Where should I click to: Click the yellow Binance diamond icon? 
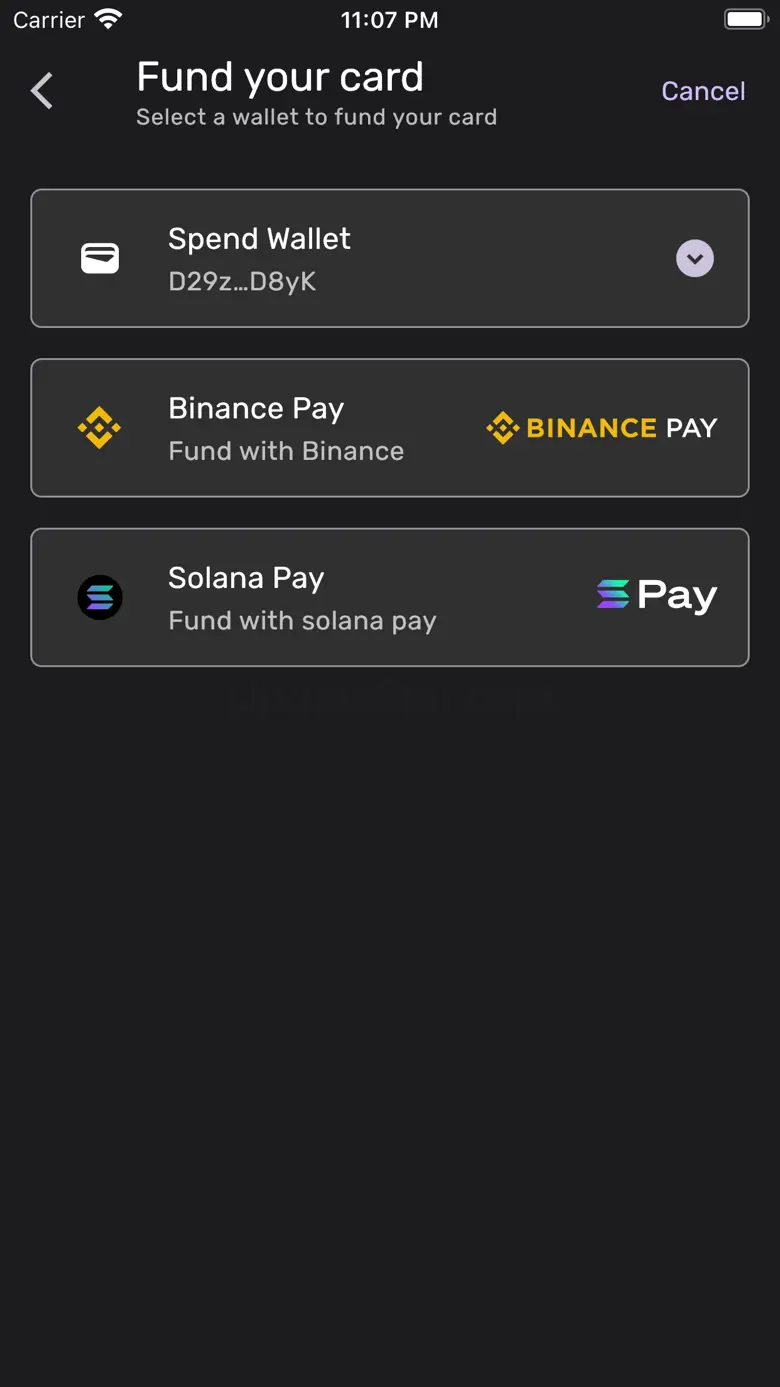point(100,428)
